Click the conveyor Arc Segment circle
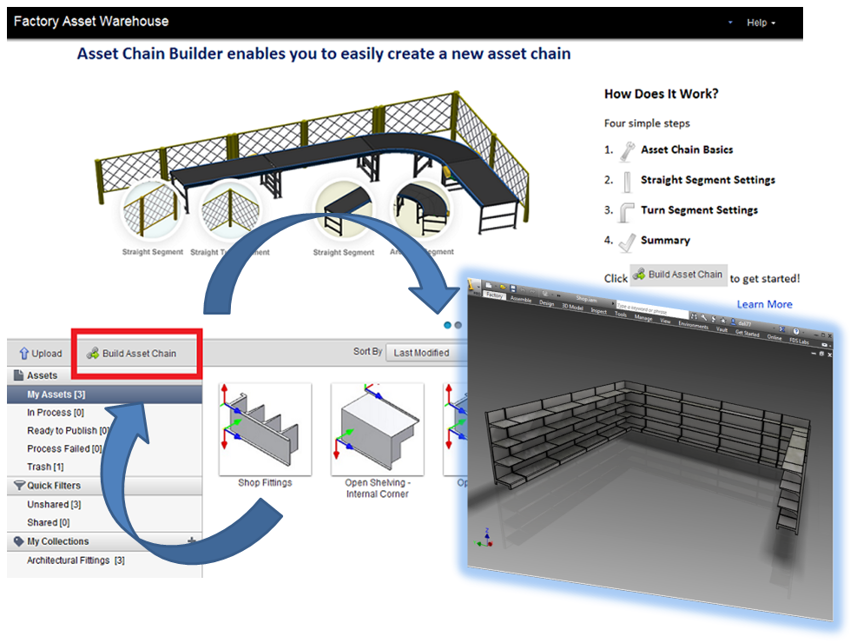The image size is (850, 642). tap(423, 211)
